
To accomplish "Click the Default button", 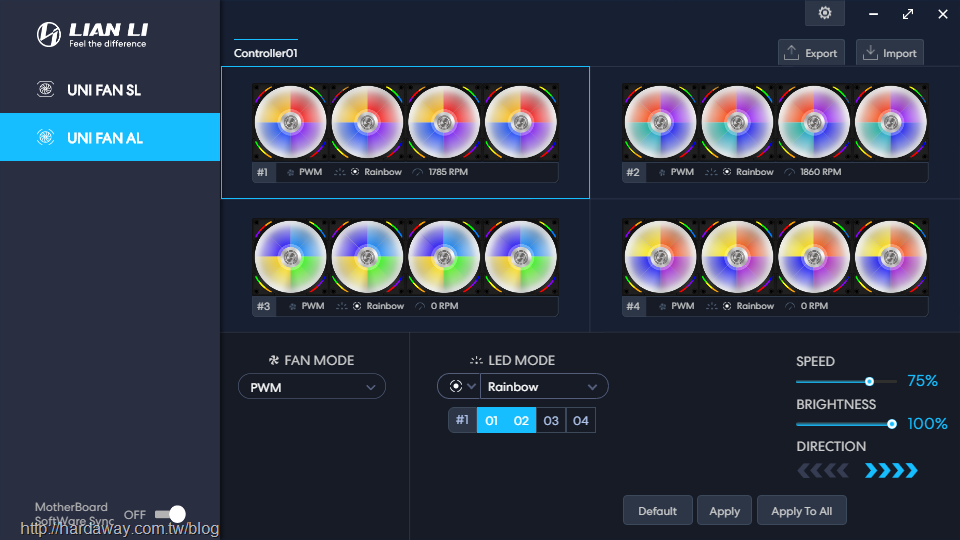I will coord(658,511).
